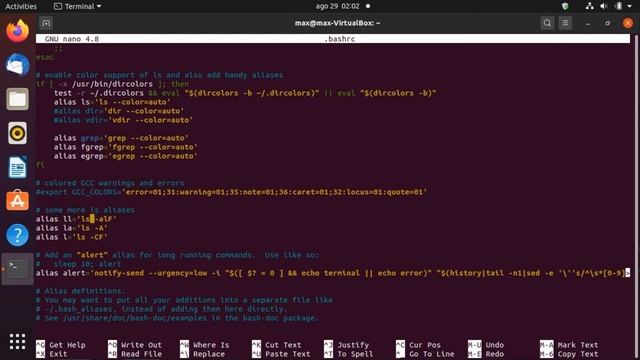Open the clock showing ago 29 02:02
Image resolution: width=640 pixels, height=360 pixels.
coord(337,6)
